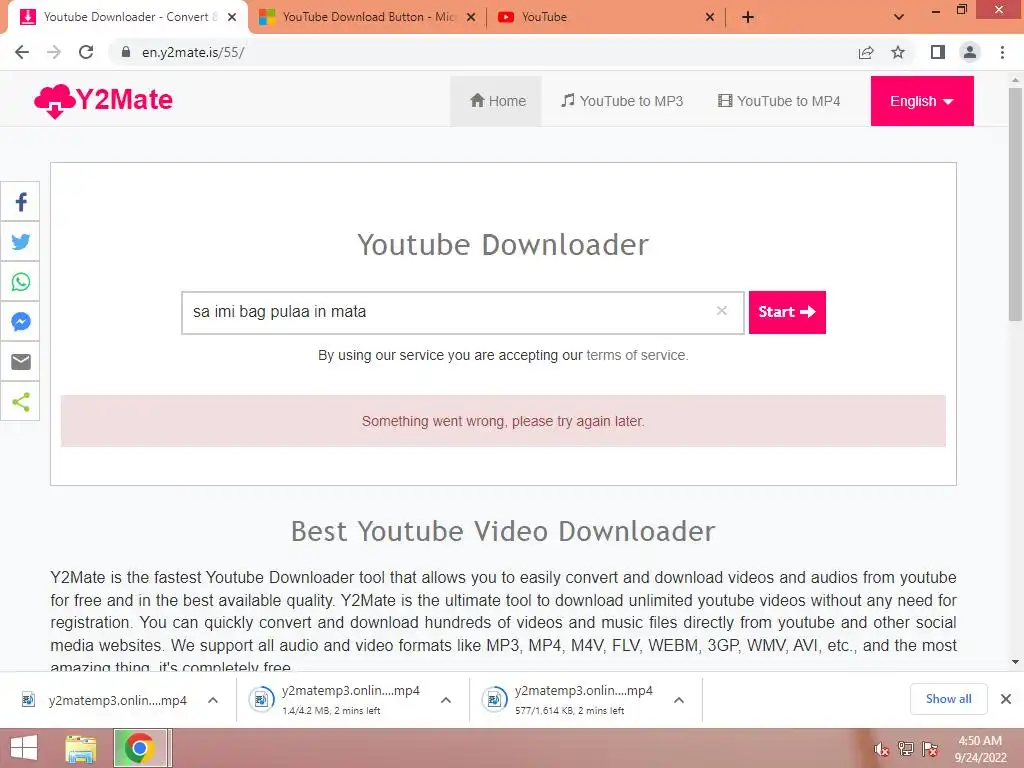Click the Y2Mate logo
Viewport: 1024px width, 768px height.
coord(103,101)
